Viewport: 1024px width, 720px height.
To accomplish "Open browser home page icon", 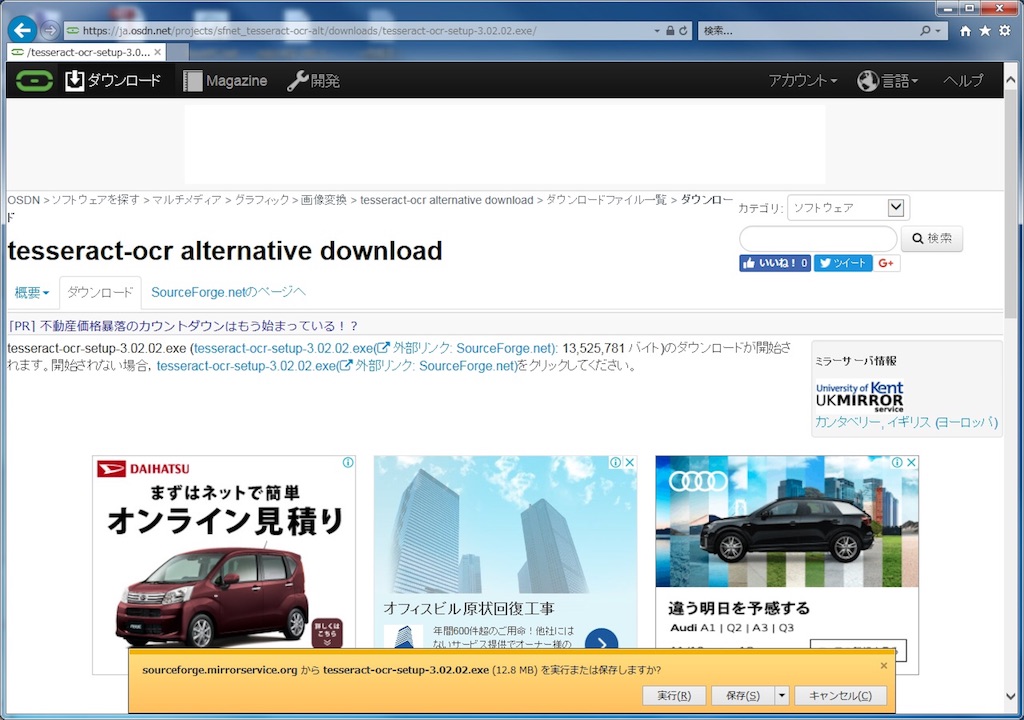I will pos(965,31).
